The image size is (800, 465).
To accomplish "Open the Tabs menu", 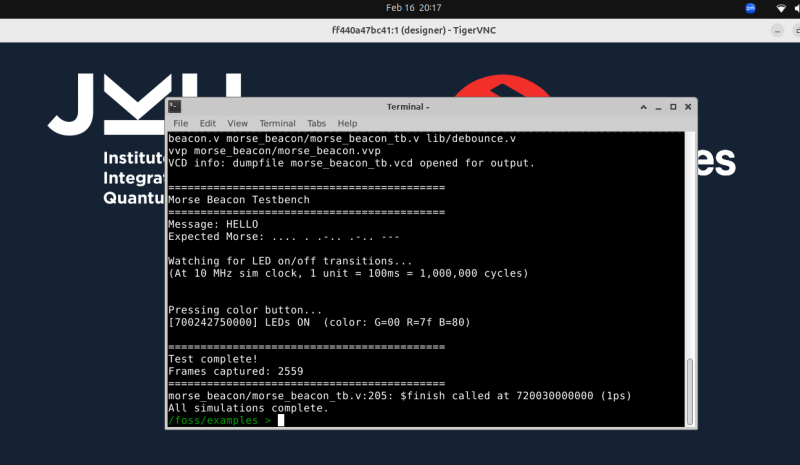I will (x=318, y=123).
